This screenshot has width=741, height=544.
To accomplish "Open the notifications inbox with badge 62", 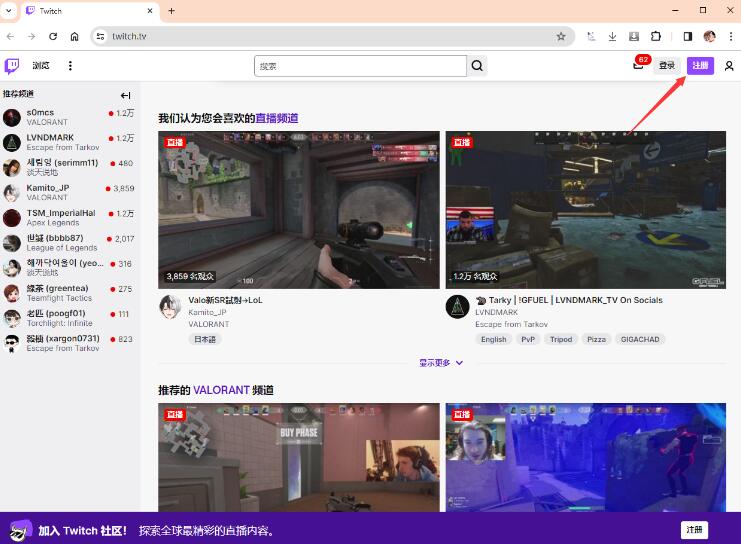I will pos(638,65).
